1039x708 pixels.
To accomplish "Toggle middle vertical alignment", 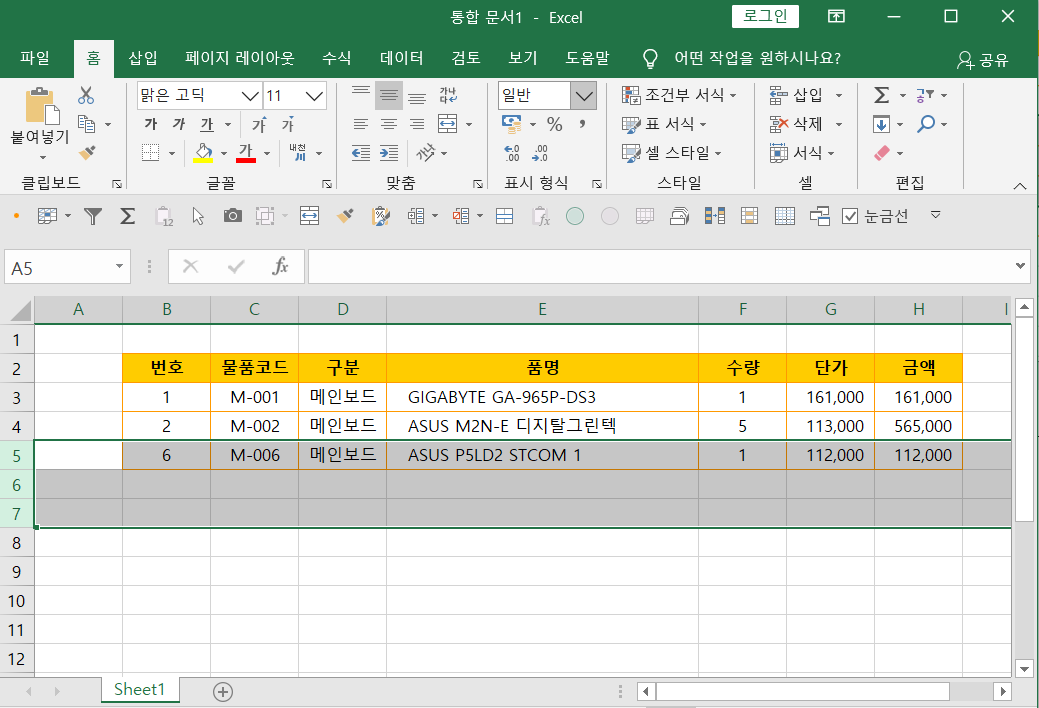I will 389,95.
